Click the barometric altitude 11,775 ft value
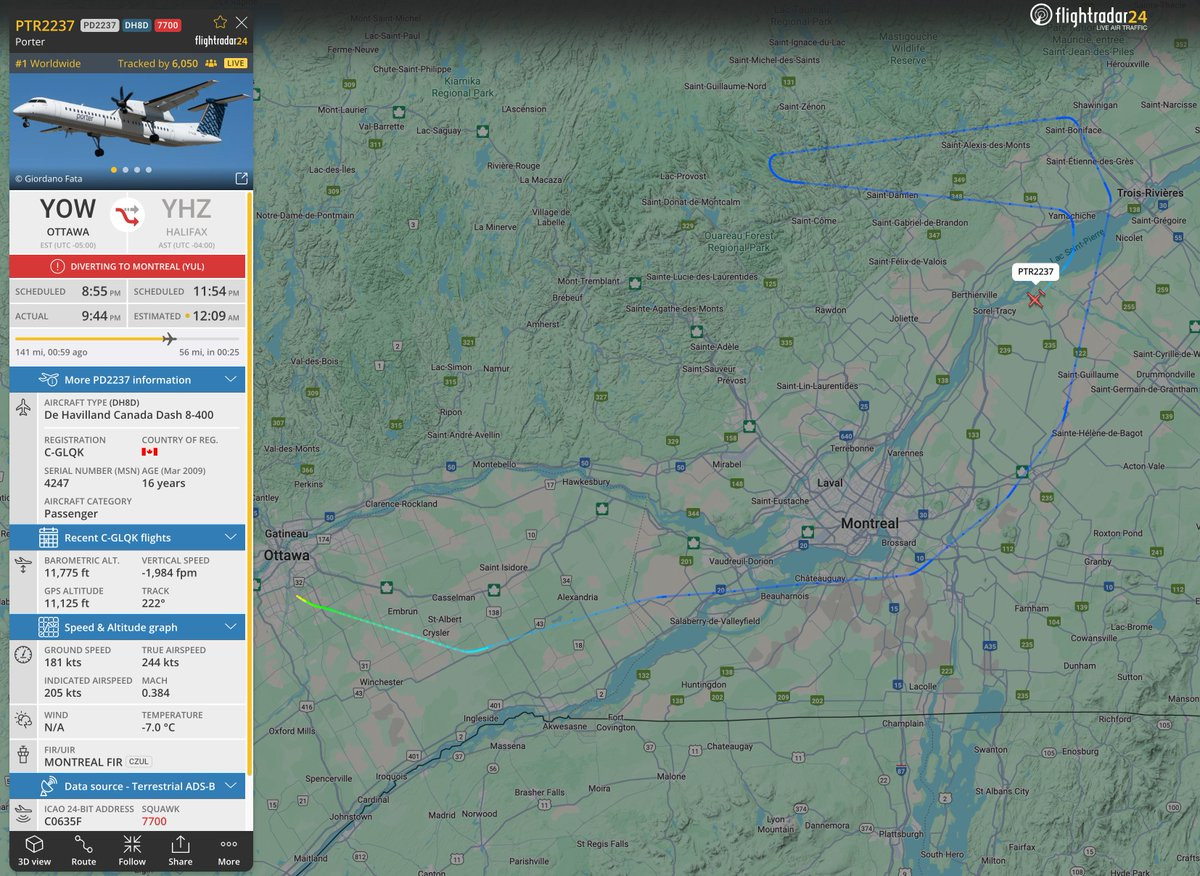 (x=67, y=573)
